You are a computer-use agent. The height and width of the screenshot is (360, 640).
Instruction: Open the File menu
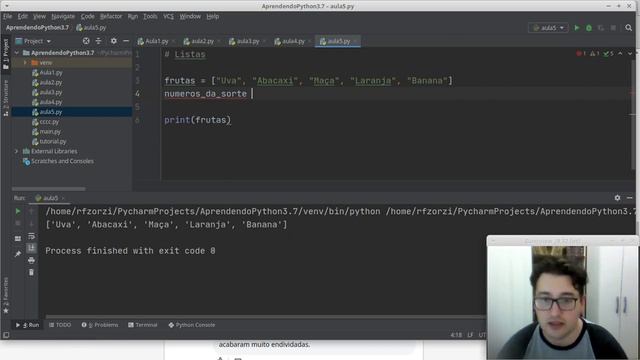(8, 16)
